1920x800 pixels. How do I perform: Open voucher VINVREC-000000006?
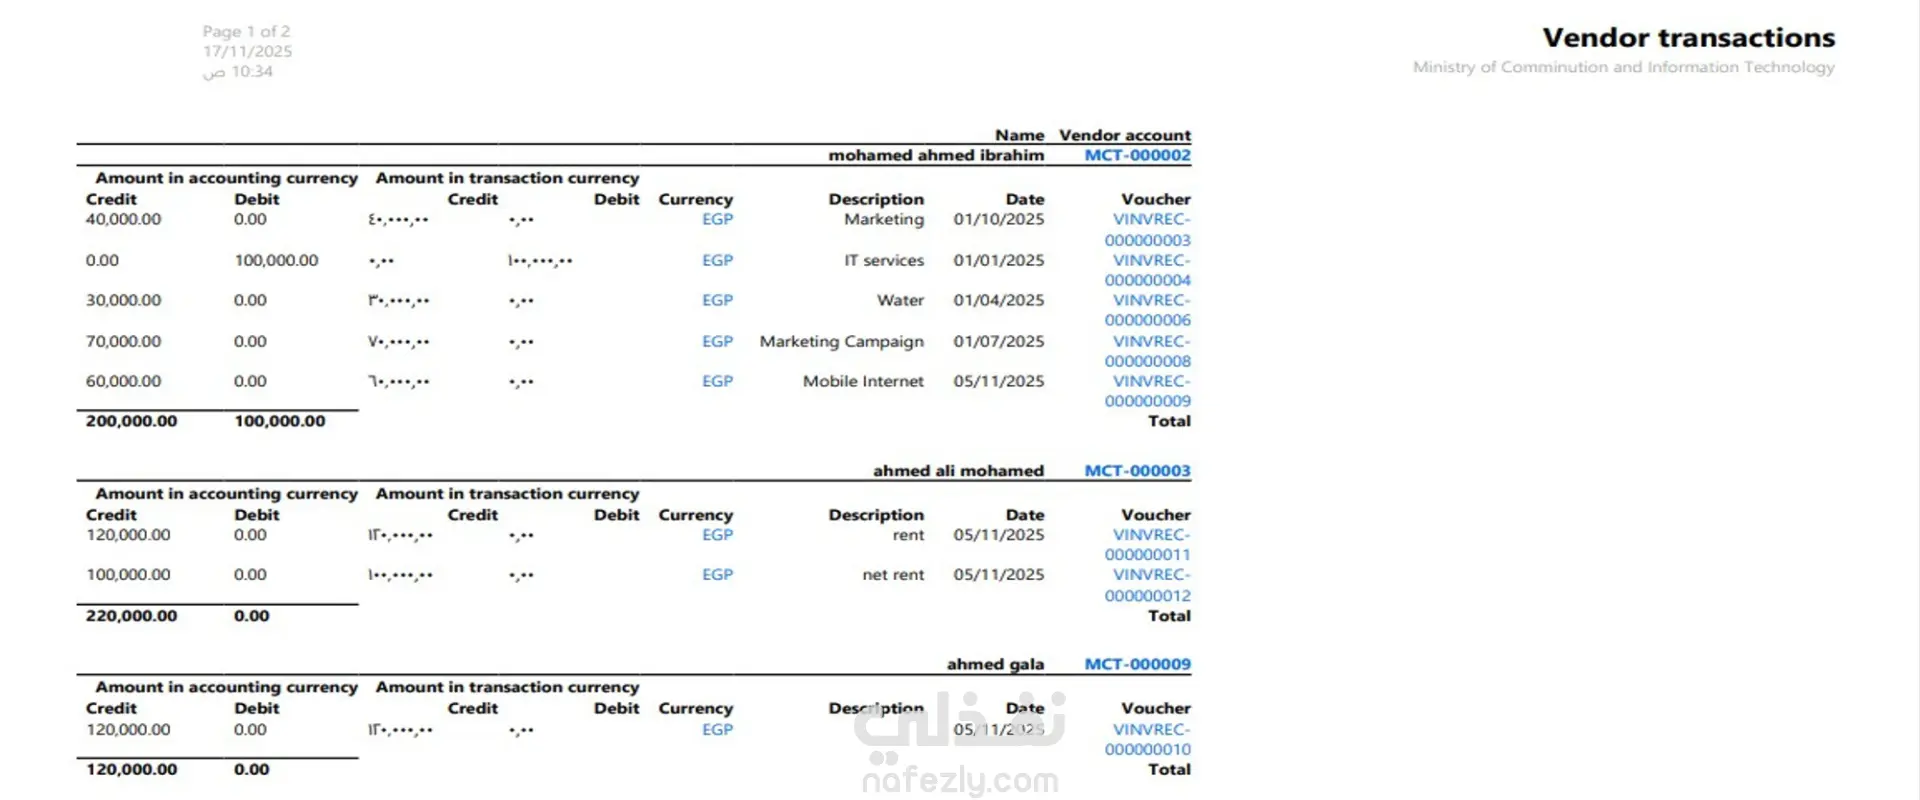pos(1148,310)
